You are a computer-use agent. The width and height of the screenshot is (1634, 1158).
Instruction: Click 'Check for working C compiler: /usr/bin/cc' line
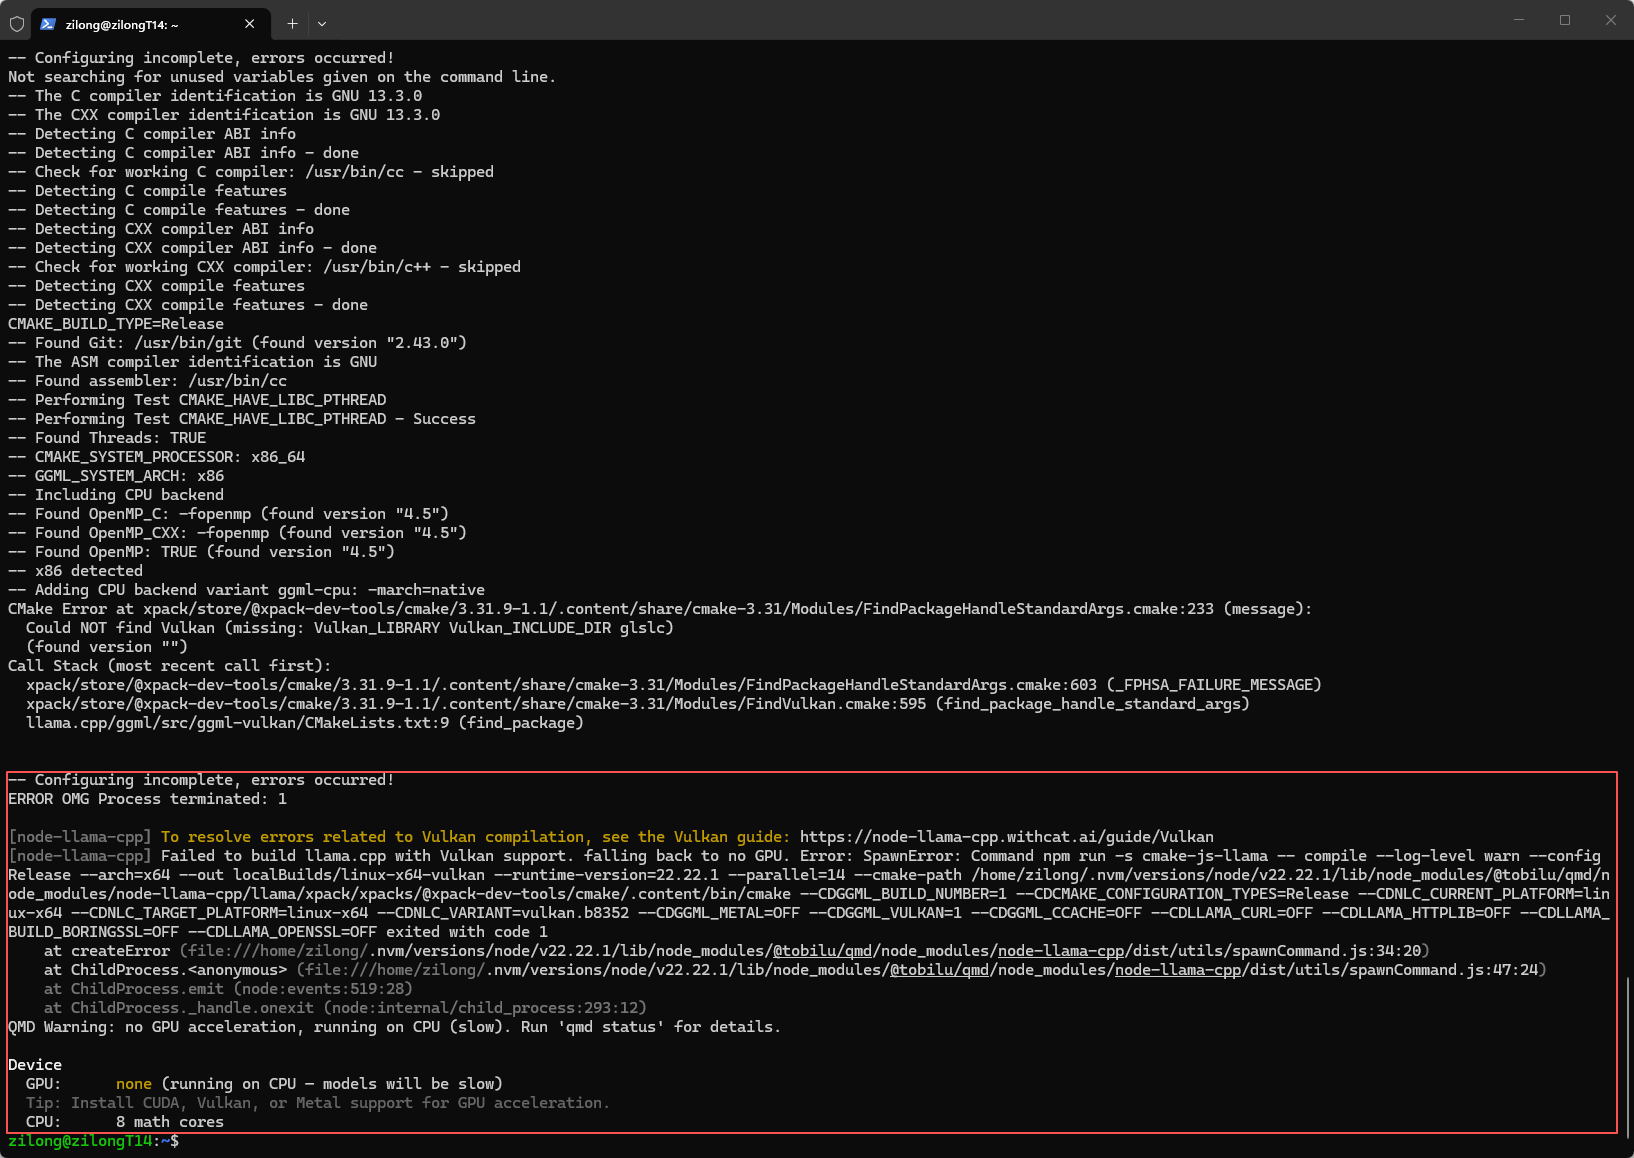click(x=251, y=172)
